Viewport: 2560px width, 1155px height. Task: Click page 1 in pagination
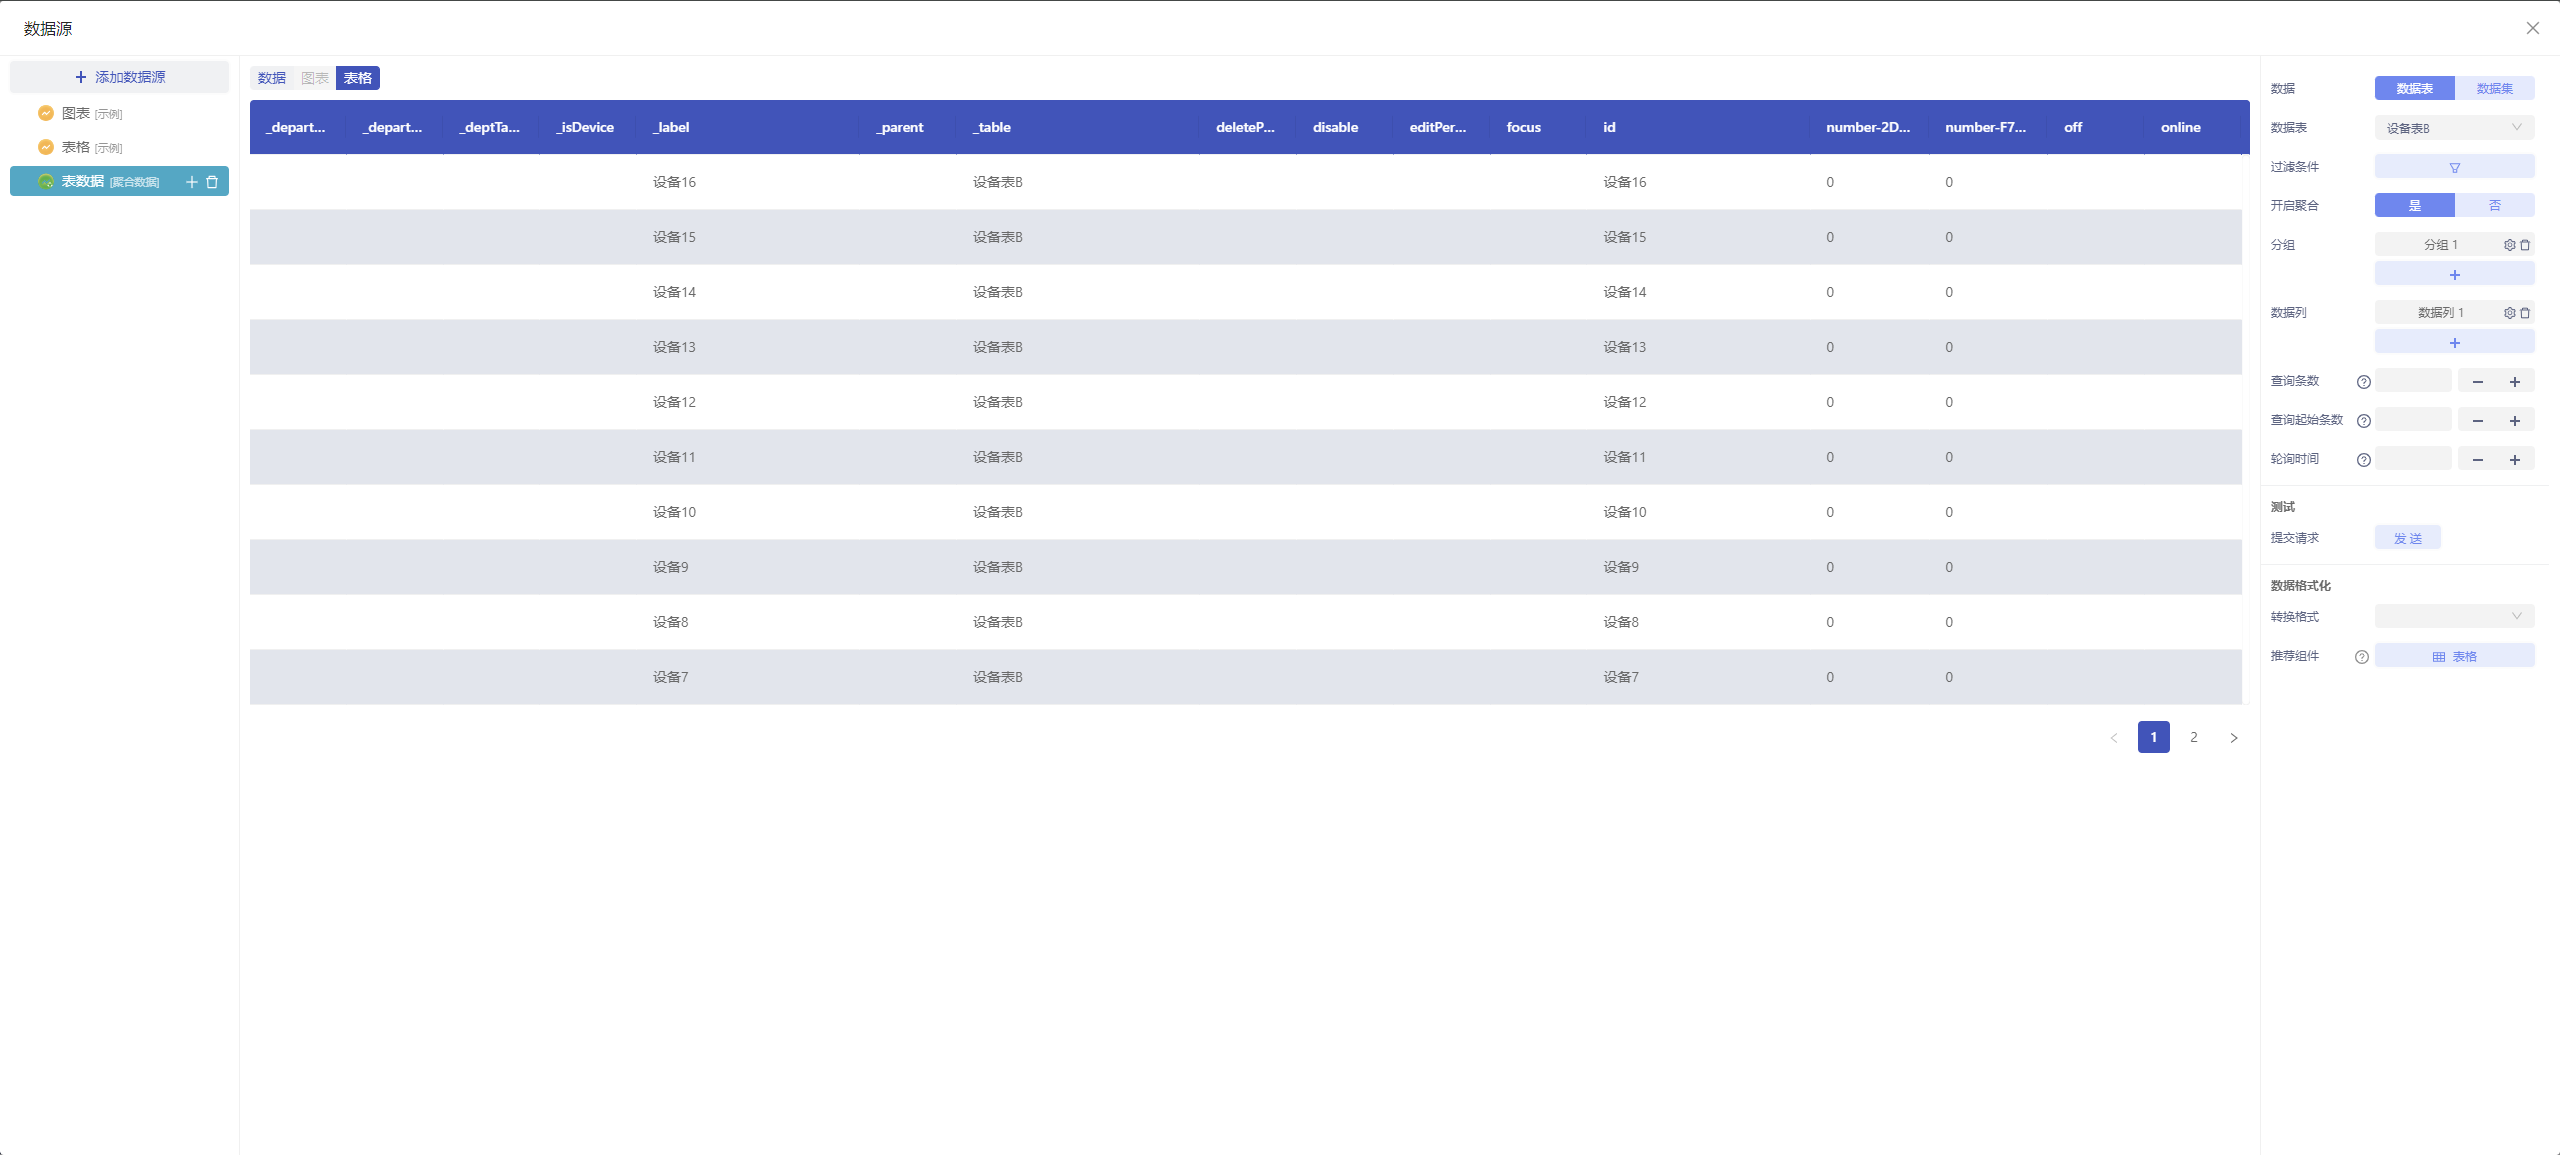[x=2154, y=737]
